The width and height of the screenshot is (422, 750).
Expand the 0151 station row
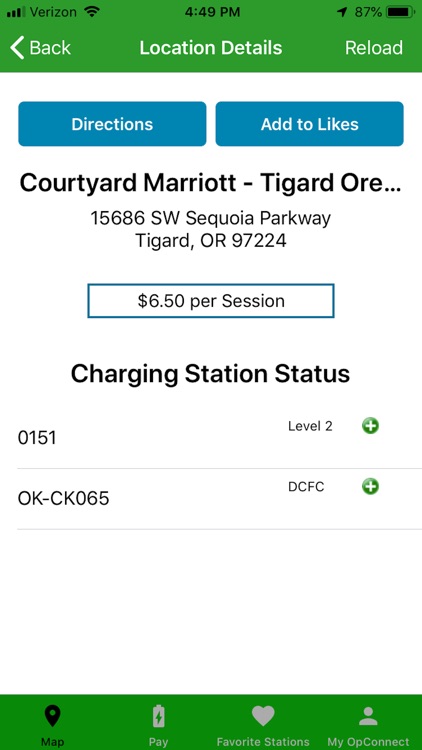pos(220,438)
